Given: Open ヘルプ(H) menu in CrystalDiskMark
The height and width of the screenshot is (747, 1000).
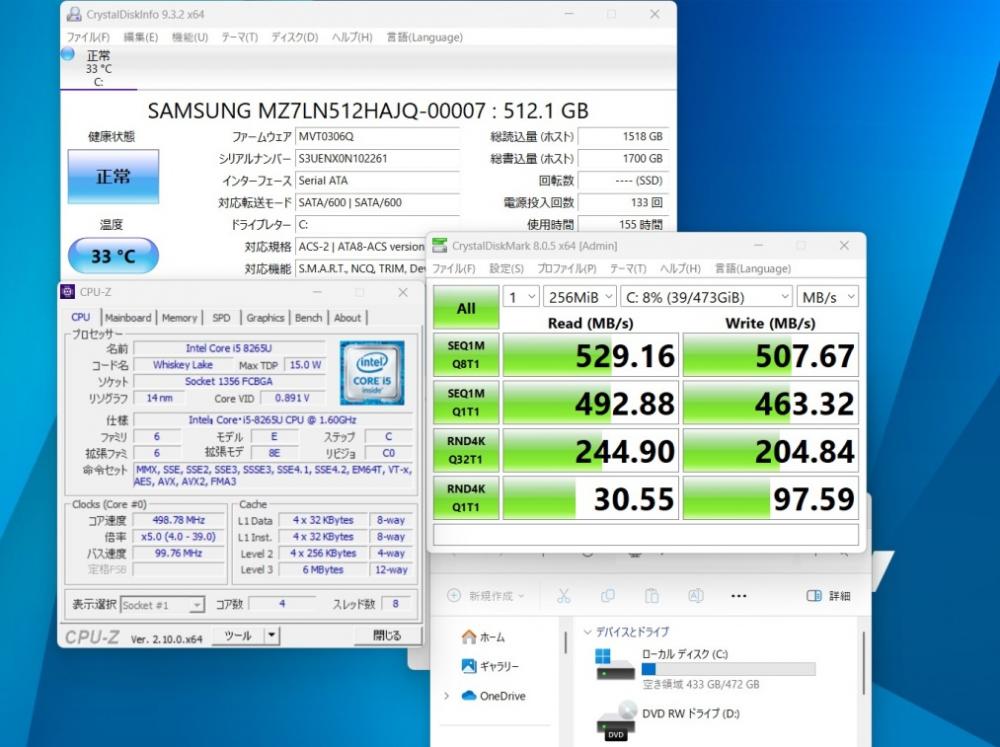Looking at the screenshot, I should pyautogui.click(x=680, y=269).
